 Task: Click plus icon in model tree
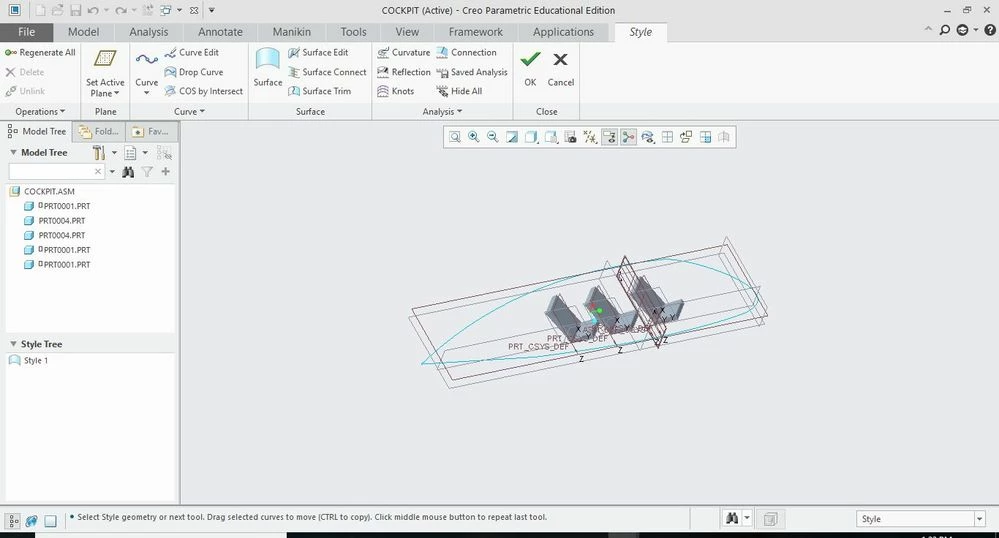pos(166,171)
